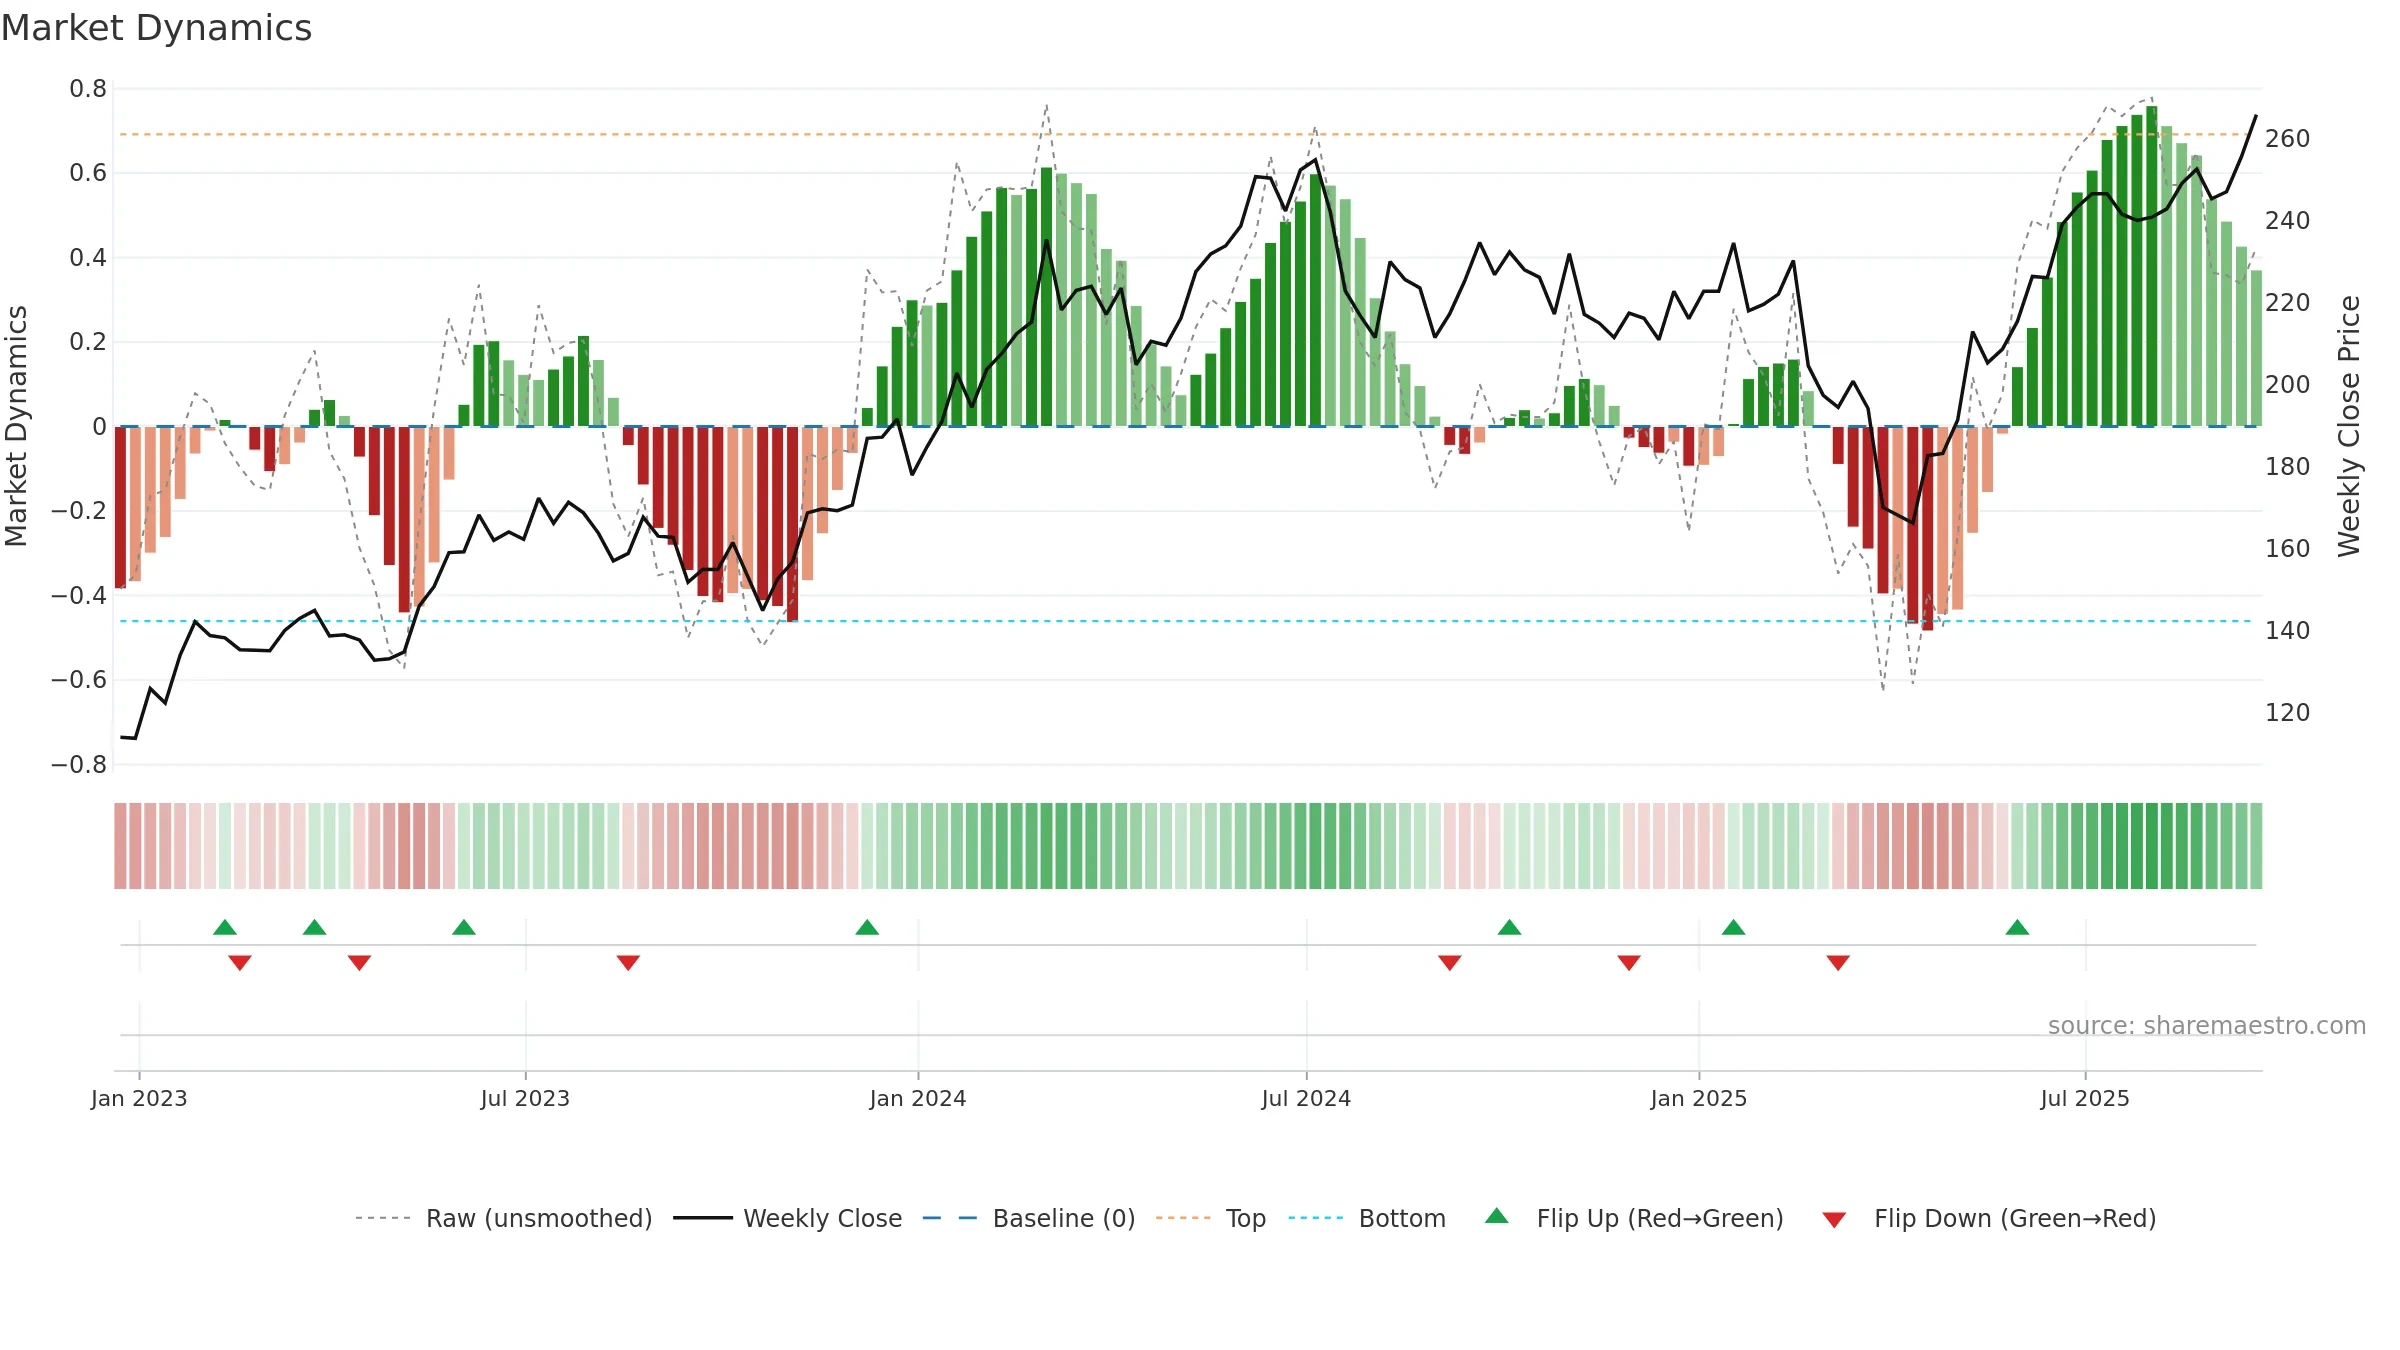Toggle the Raw (unsmoothed) legend entry

pyautogui.click(x=504, y=1218)
